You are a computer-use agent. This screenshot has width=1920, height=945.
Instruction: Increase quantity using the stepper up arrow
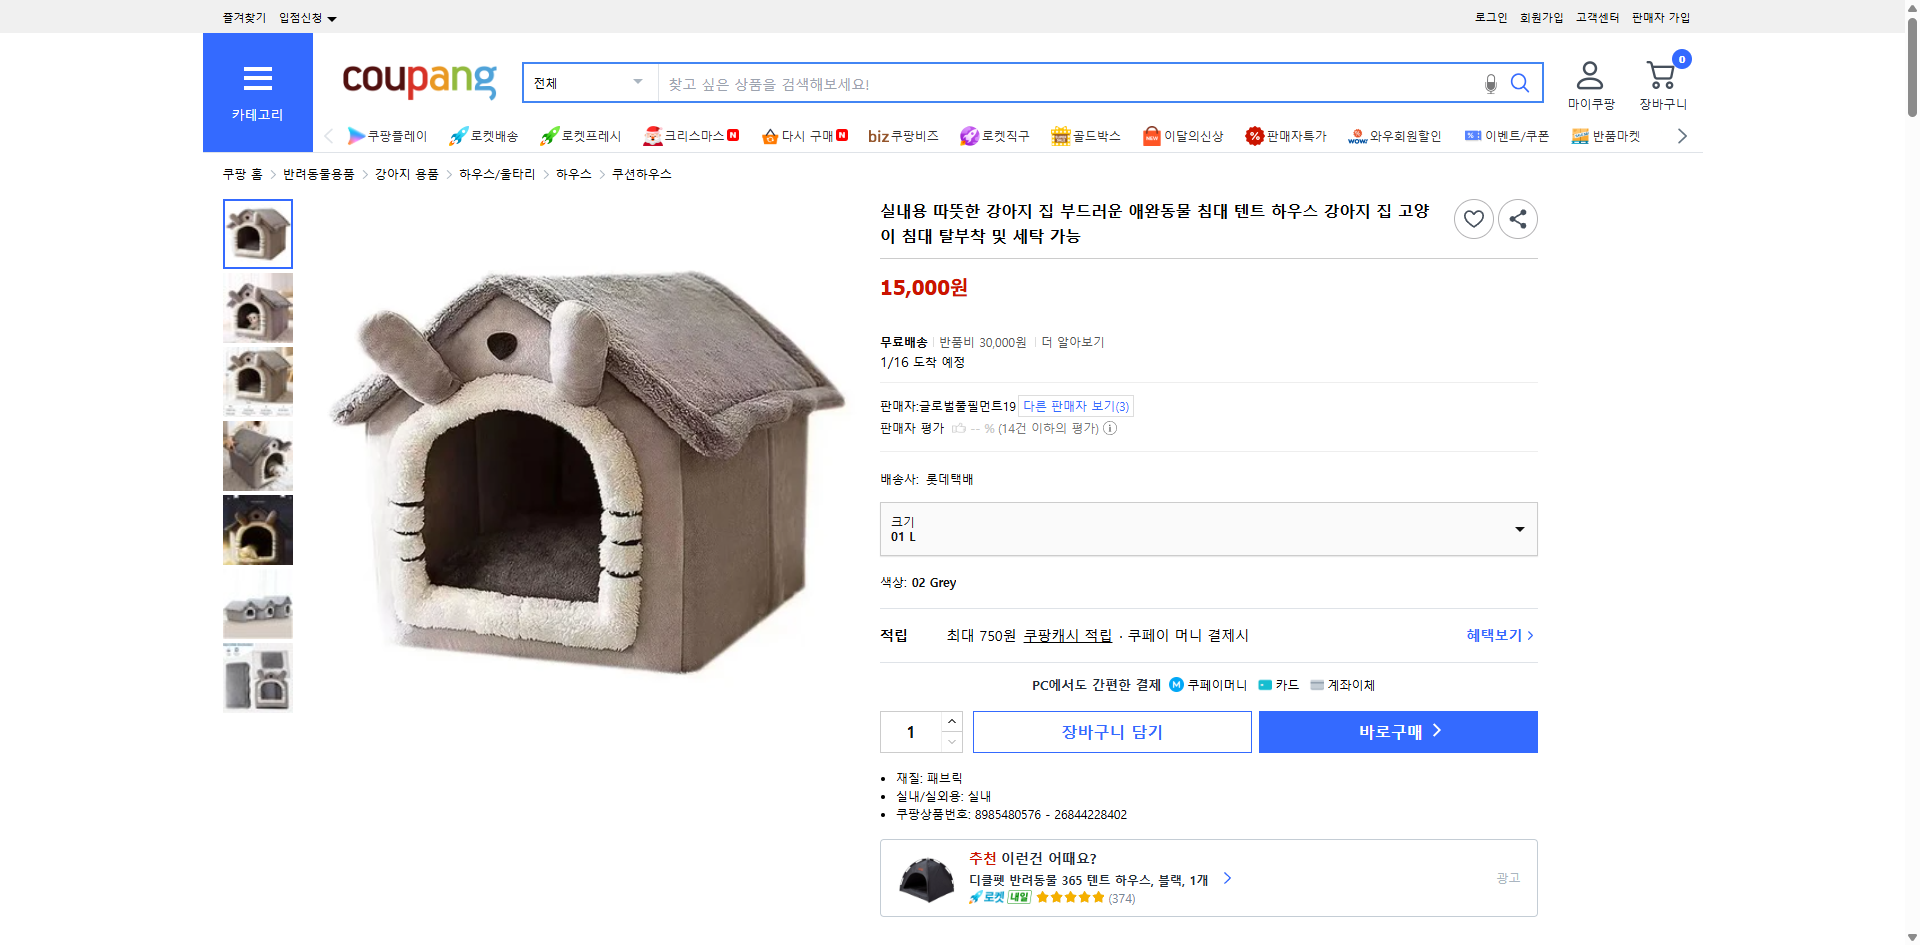[x=950, y=721]
